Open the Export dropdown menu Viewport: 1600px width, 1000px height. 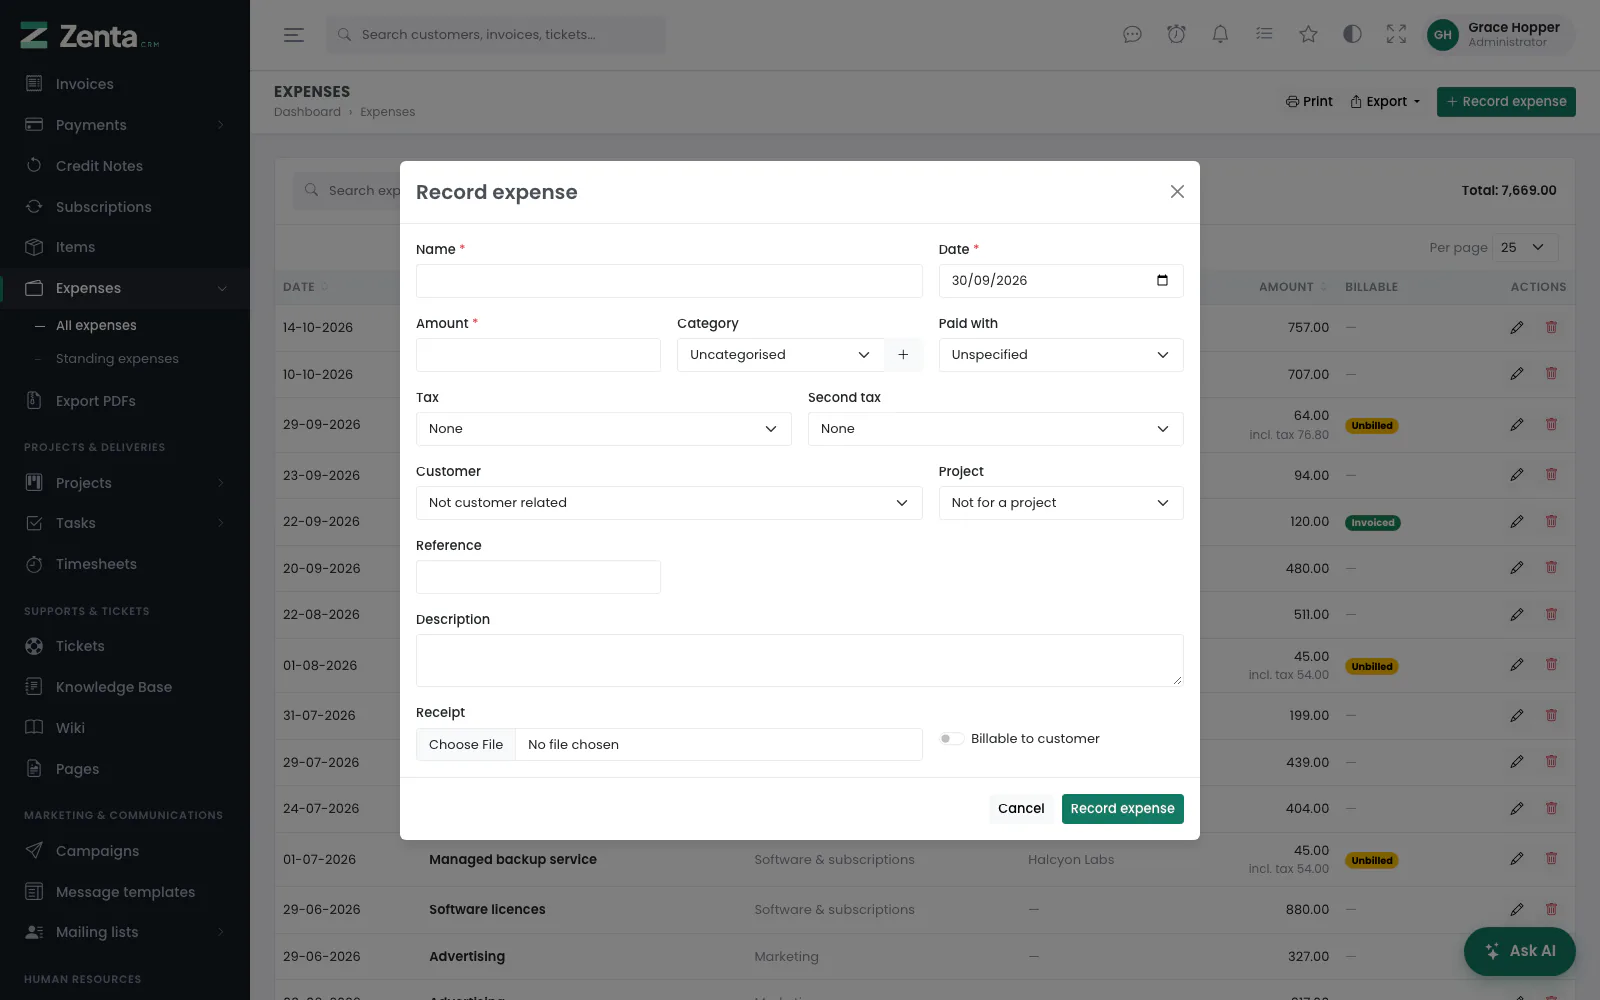[x=1385, y=102]
